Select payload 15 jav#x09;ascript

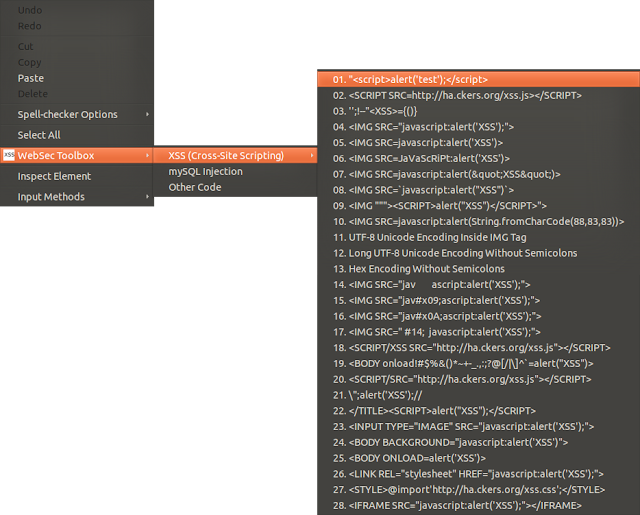[x=478, y=300]
